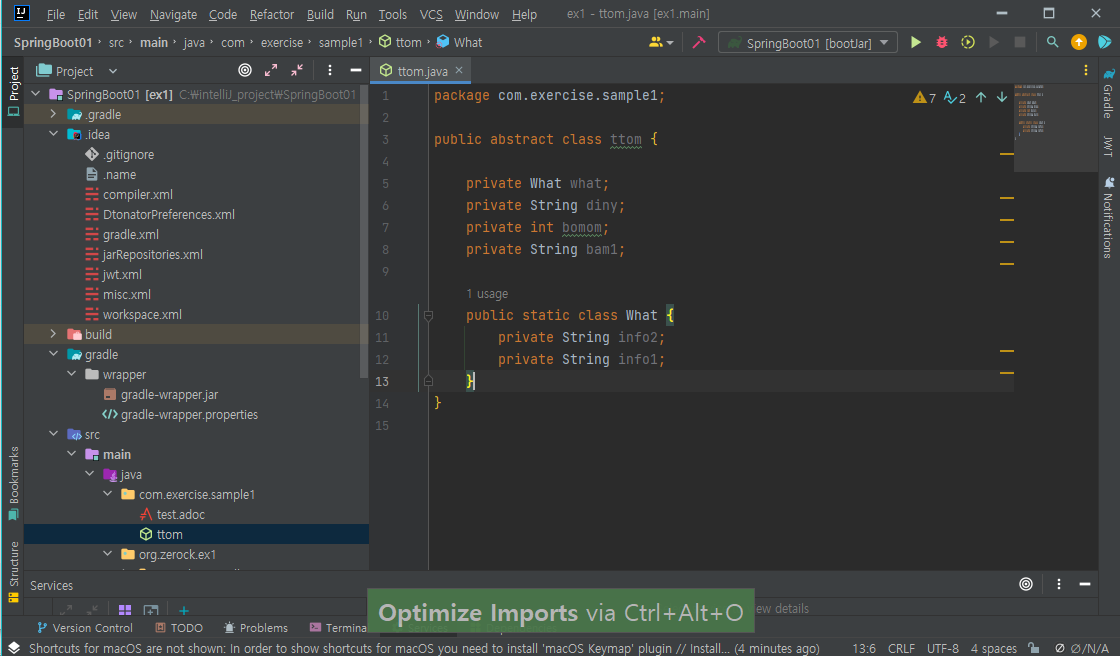Change line separator by clicking CRLF
The image size is (1120, 656).
click(901, 647)
